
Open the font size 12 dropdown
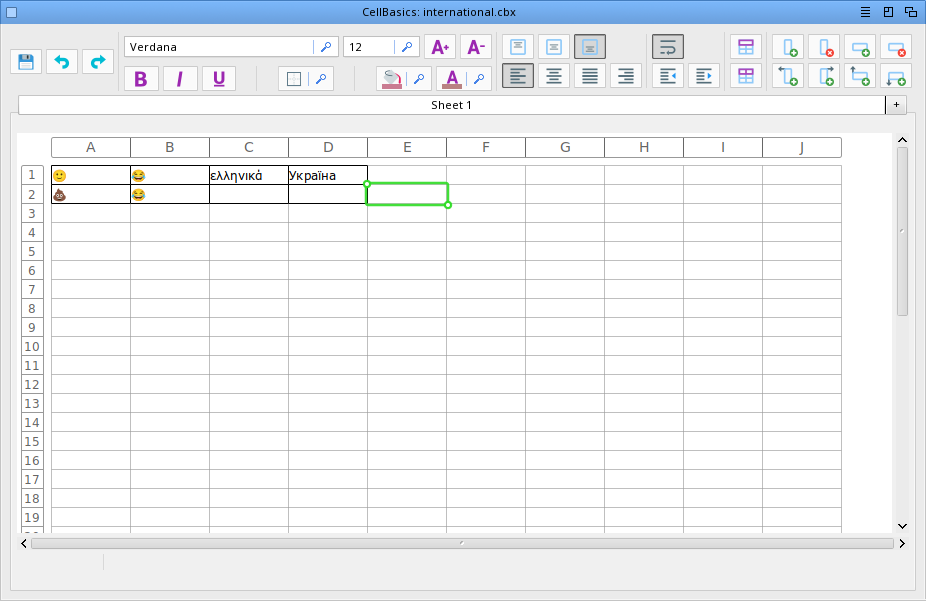407,47
